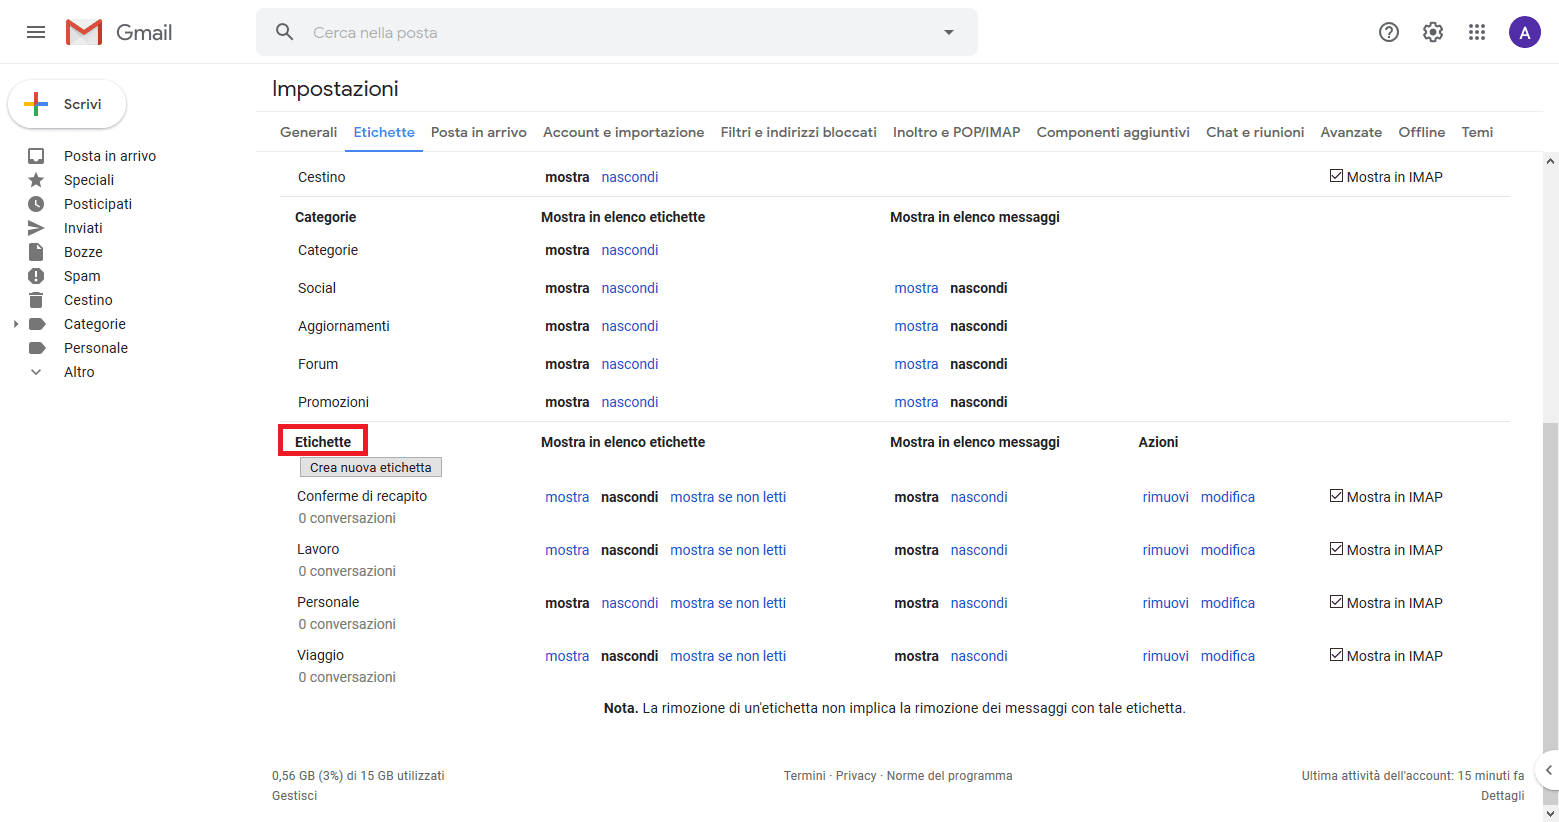Open Filtri e indirizzi bloccati tab
Image resolution: width=1559 pixels, height=822 pixels.
coord(798,132)
